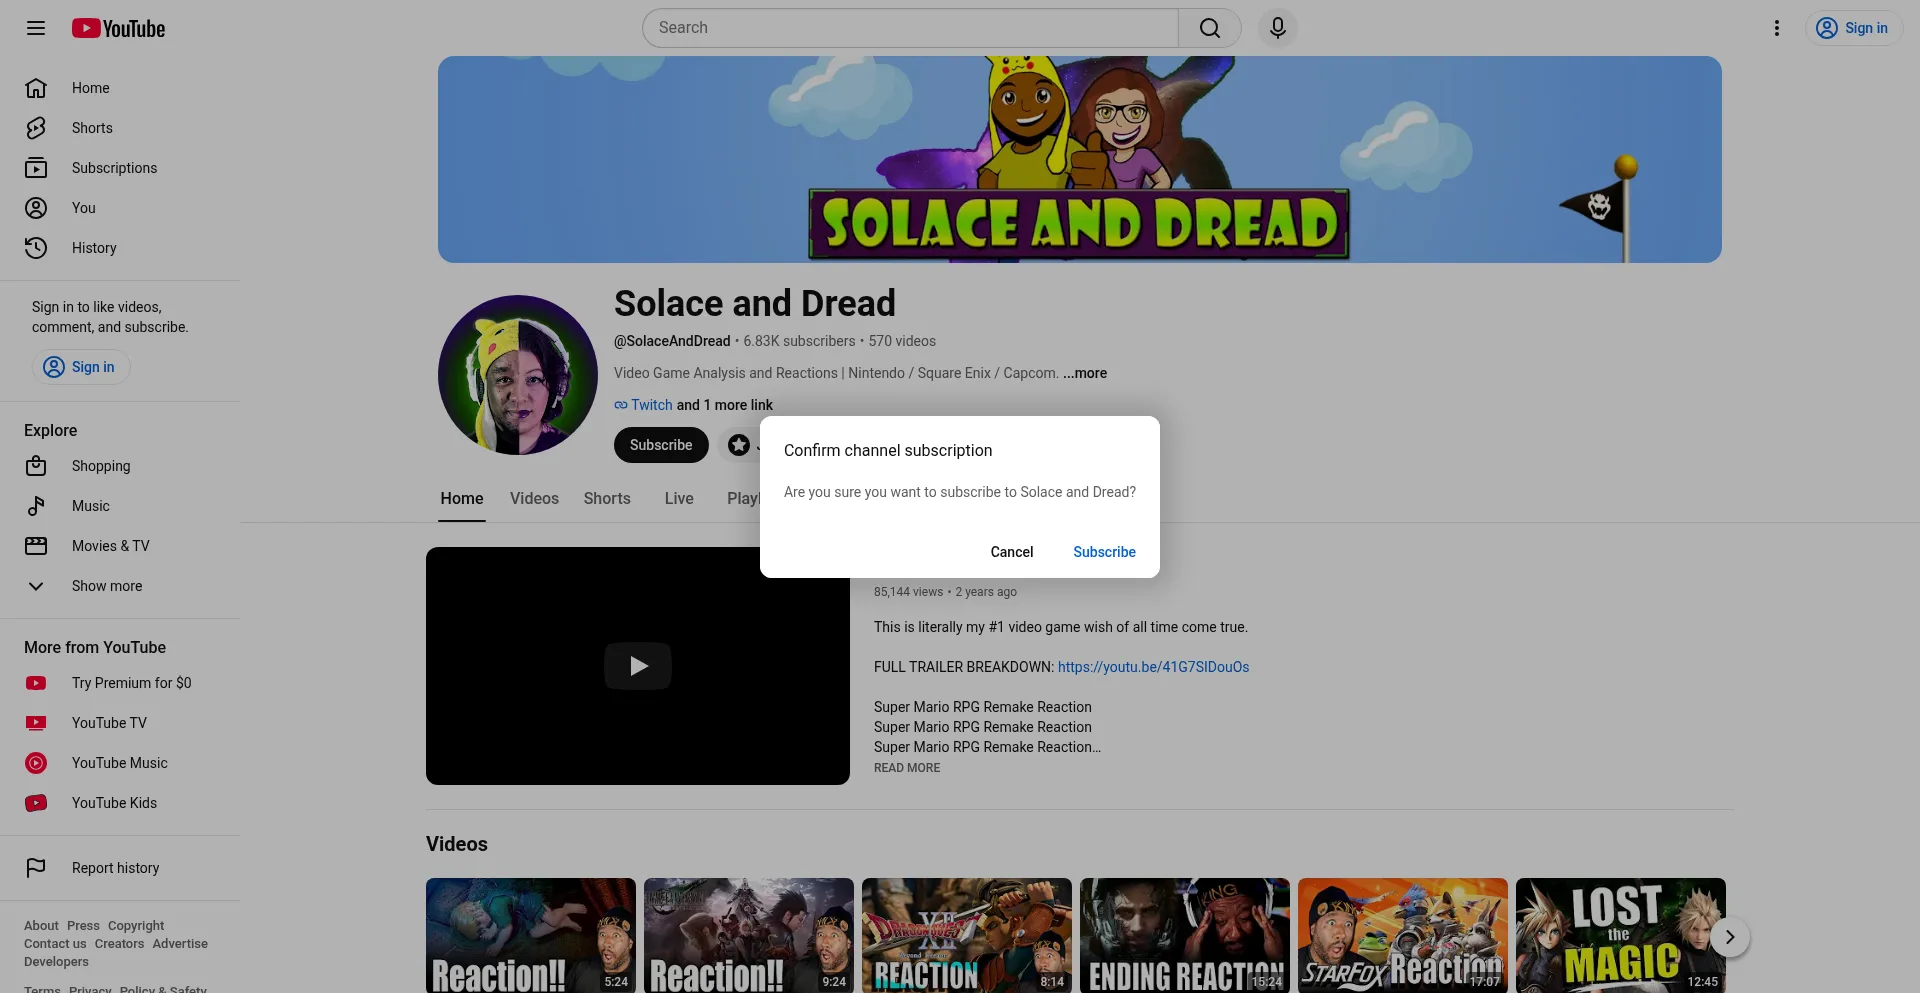Cancel the subscription confirmation dialog

1012,552
